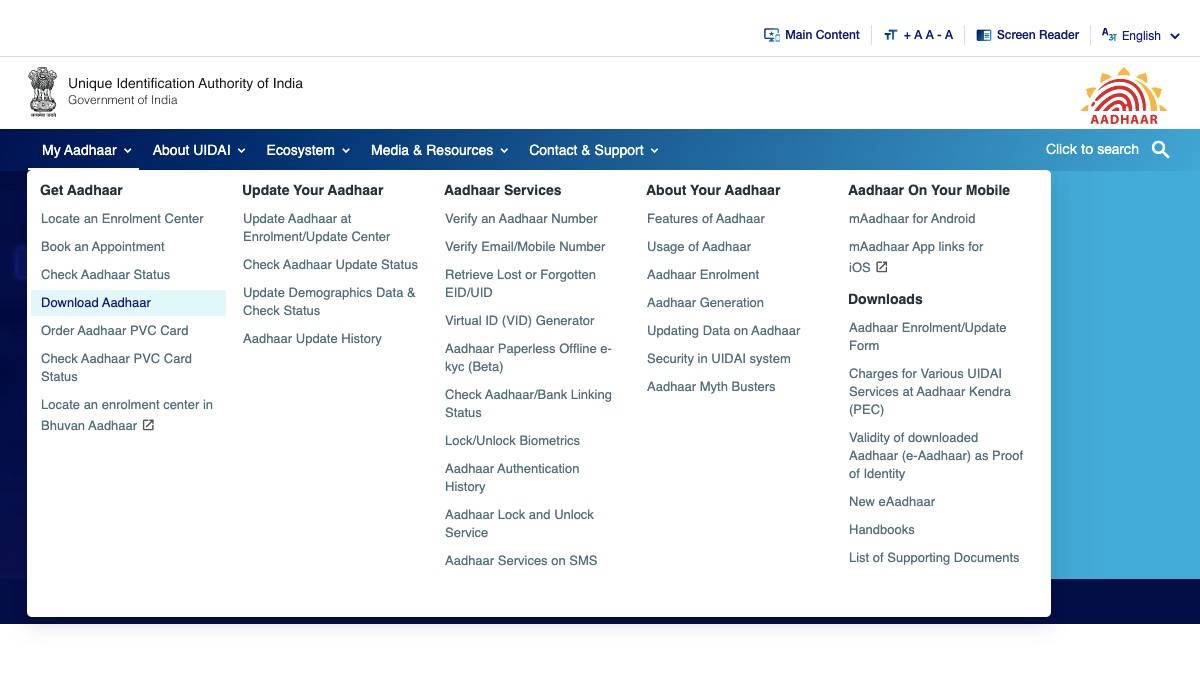This screenshot has height=675, width=1200.
Task: Open the Media & Resources menu
Action: [x=439, y=150]
